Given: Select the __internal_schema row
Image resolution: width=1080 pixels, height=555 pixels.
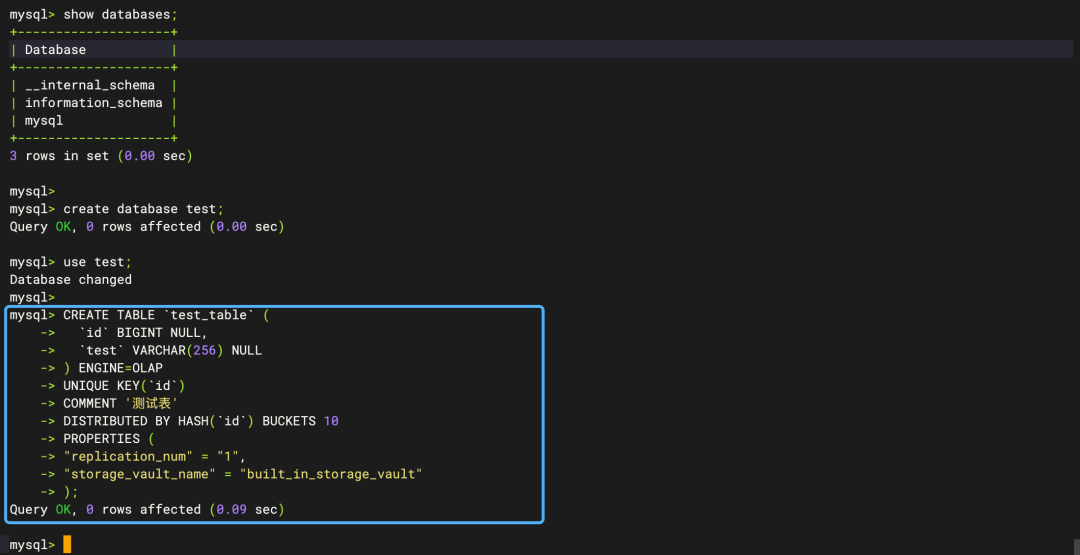Looking at the screenshot, I should (x=90, y=85).
